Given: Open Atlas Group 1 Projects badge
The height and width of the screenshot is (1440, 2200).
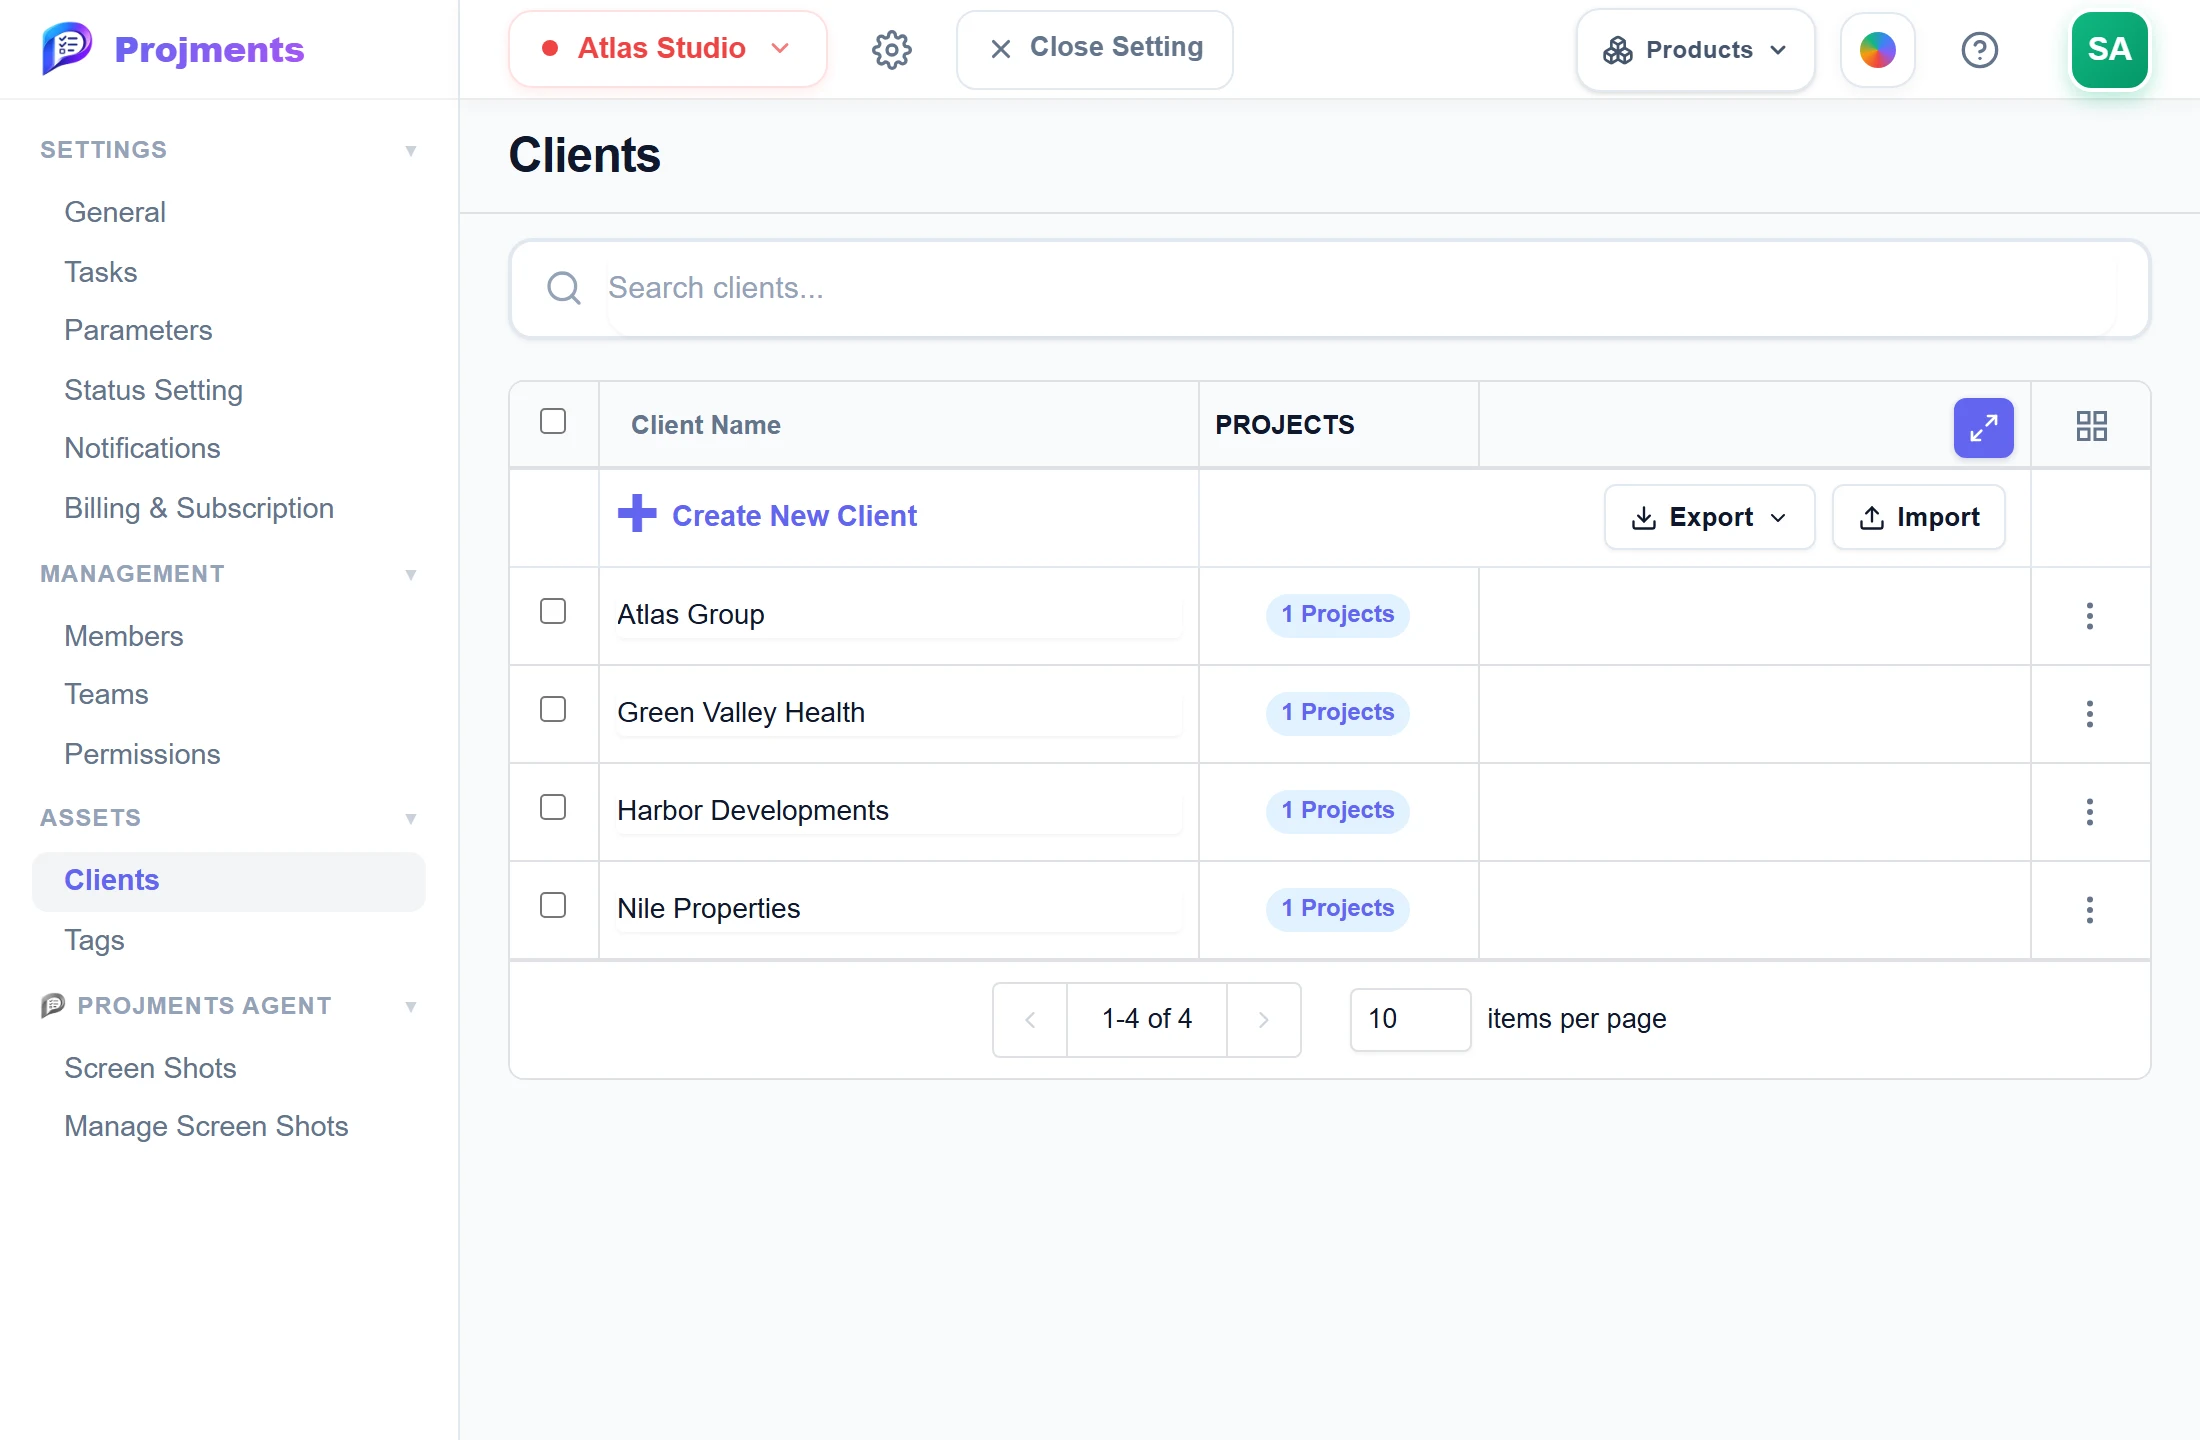Looking at the screenshot, I should 1337,614.
